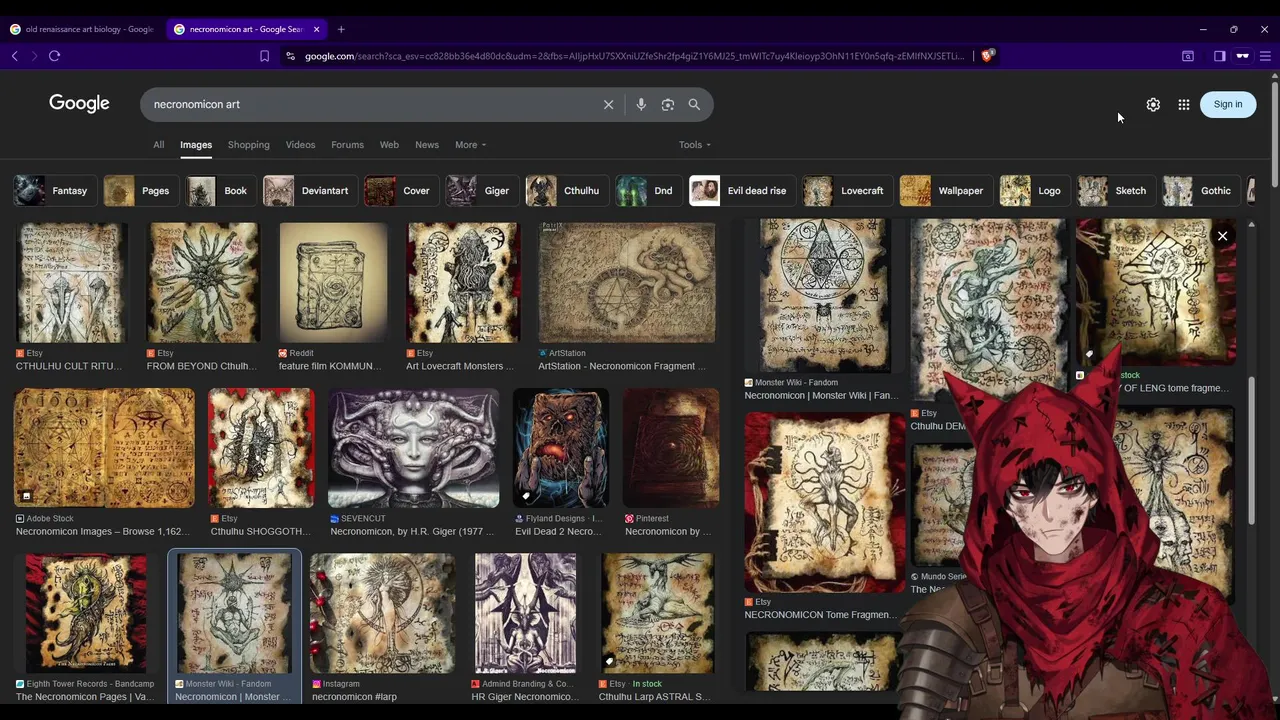Open the Instagram necronomicon #larp thumbnail

point(382,613)
